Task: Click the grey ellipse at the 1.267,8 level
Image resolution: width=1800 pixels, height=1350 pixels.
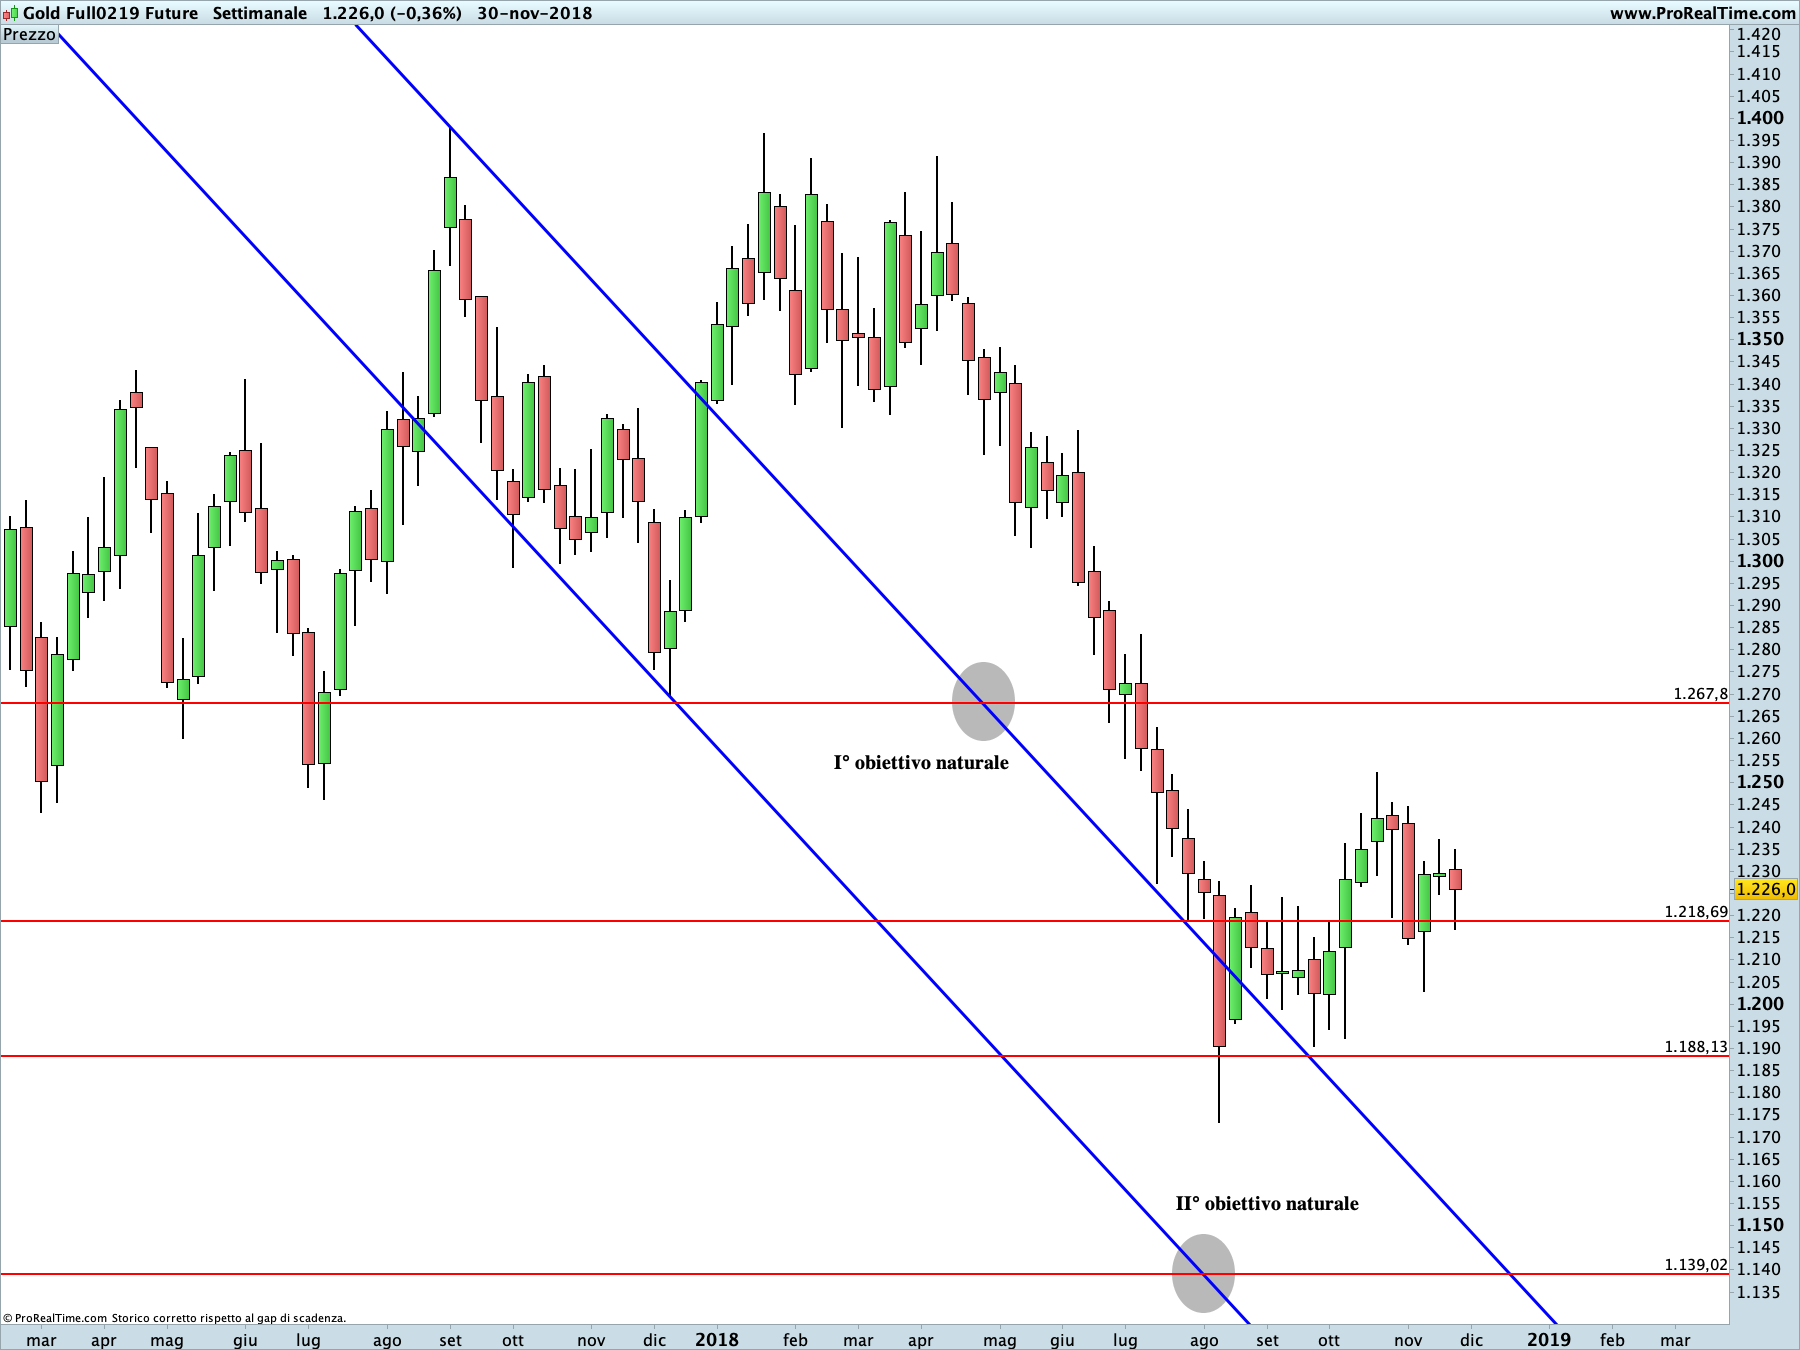Action: coord(983,701)
